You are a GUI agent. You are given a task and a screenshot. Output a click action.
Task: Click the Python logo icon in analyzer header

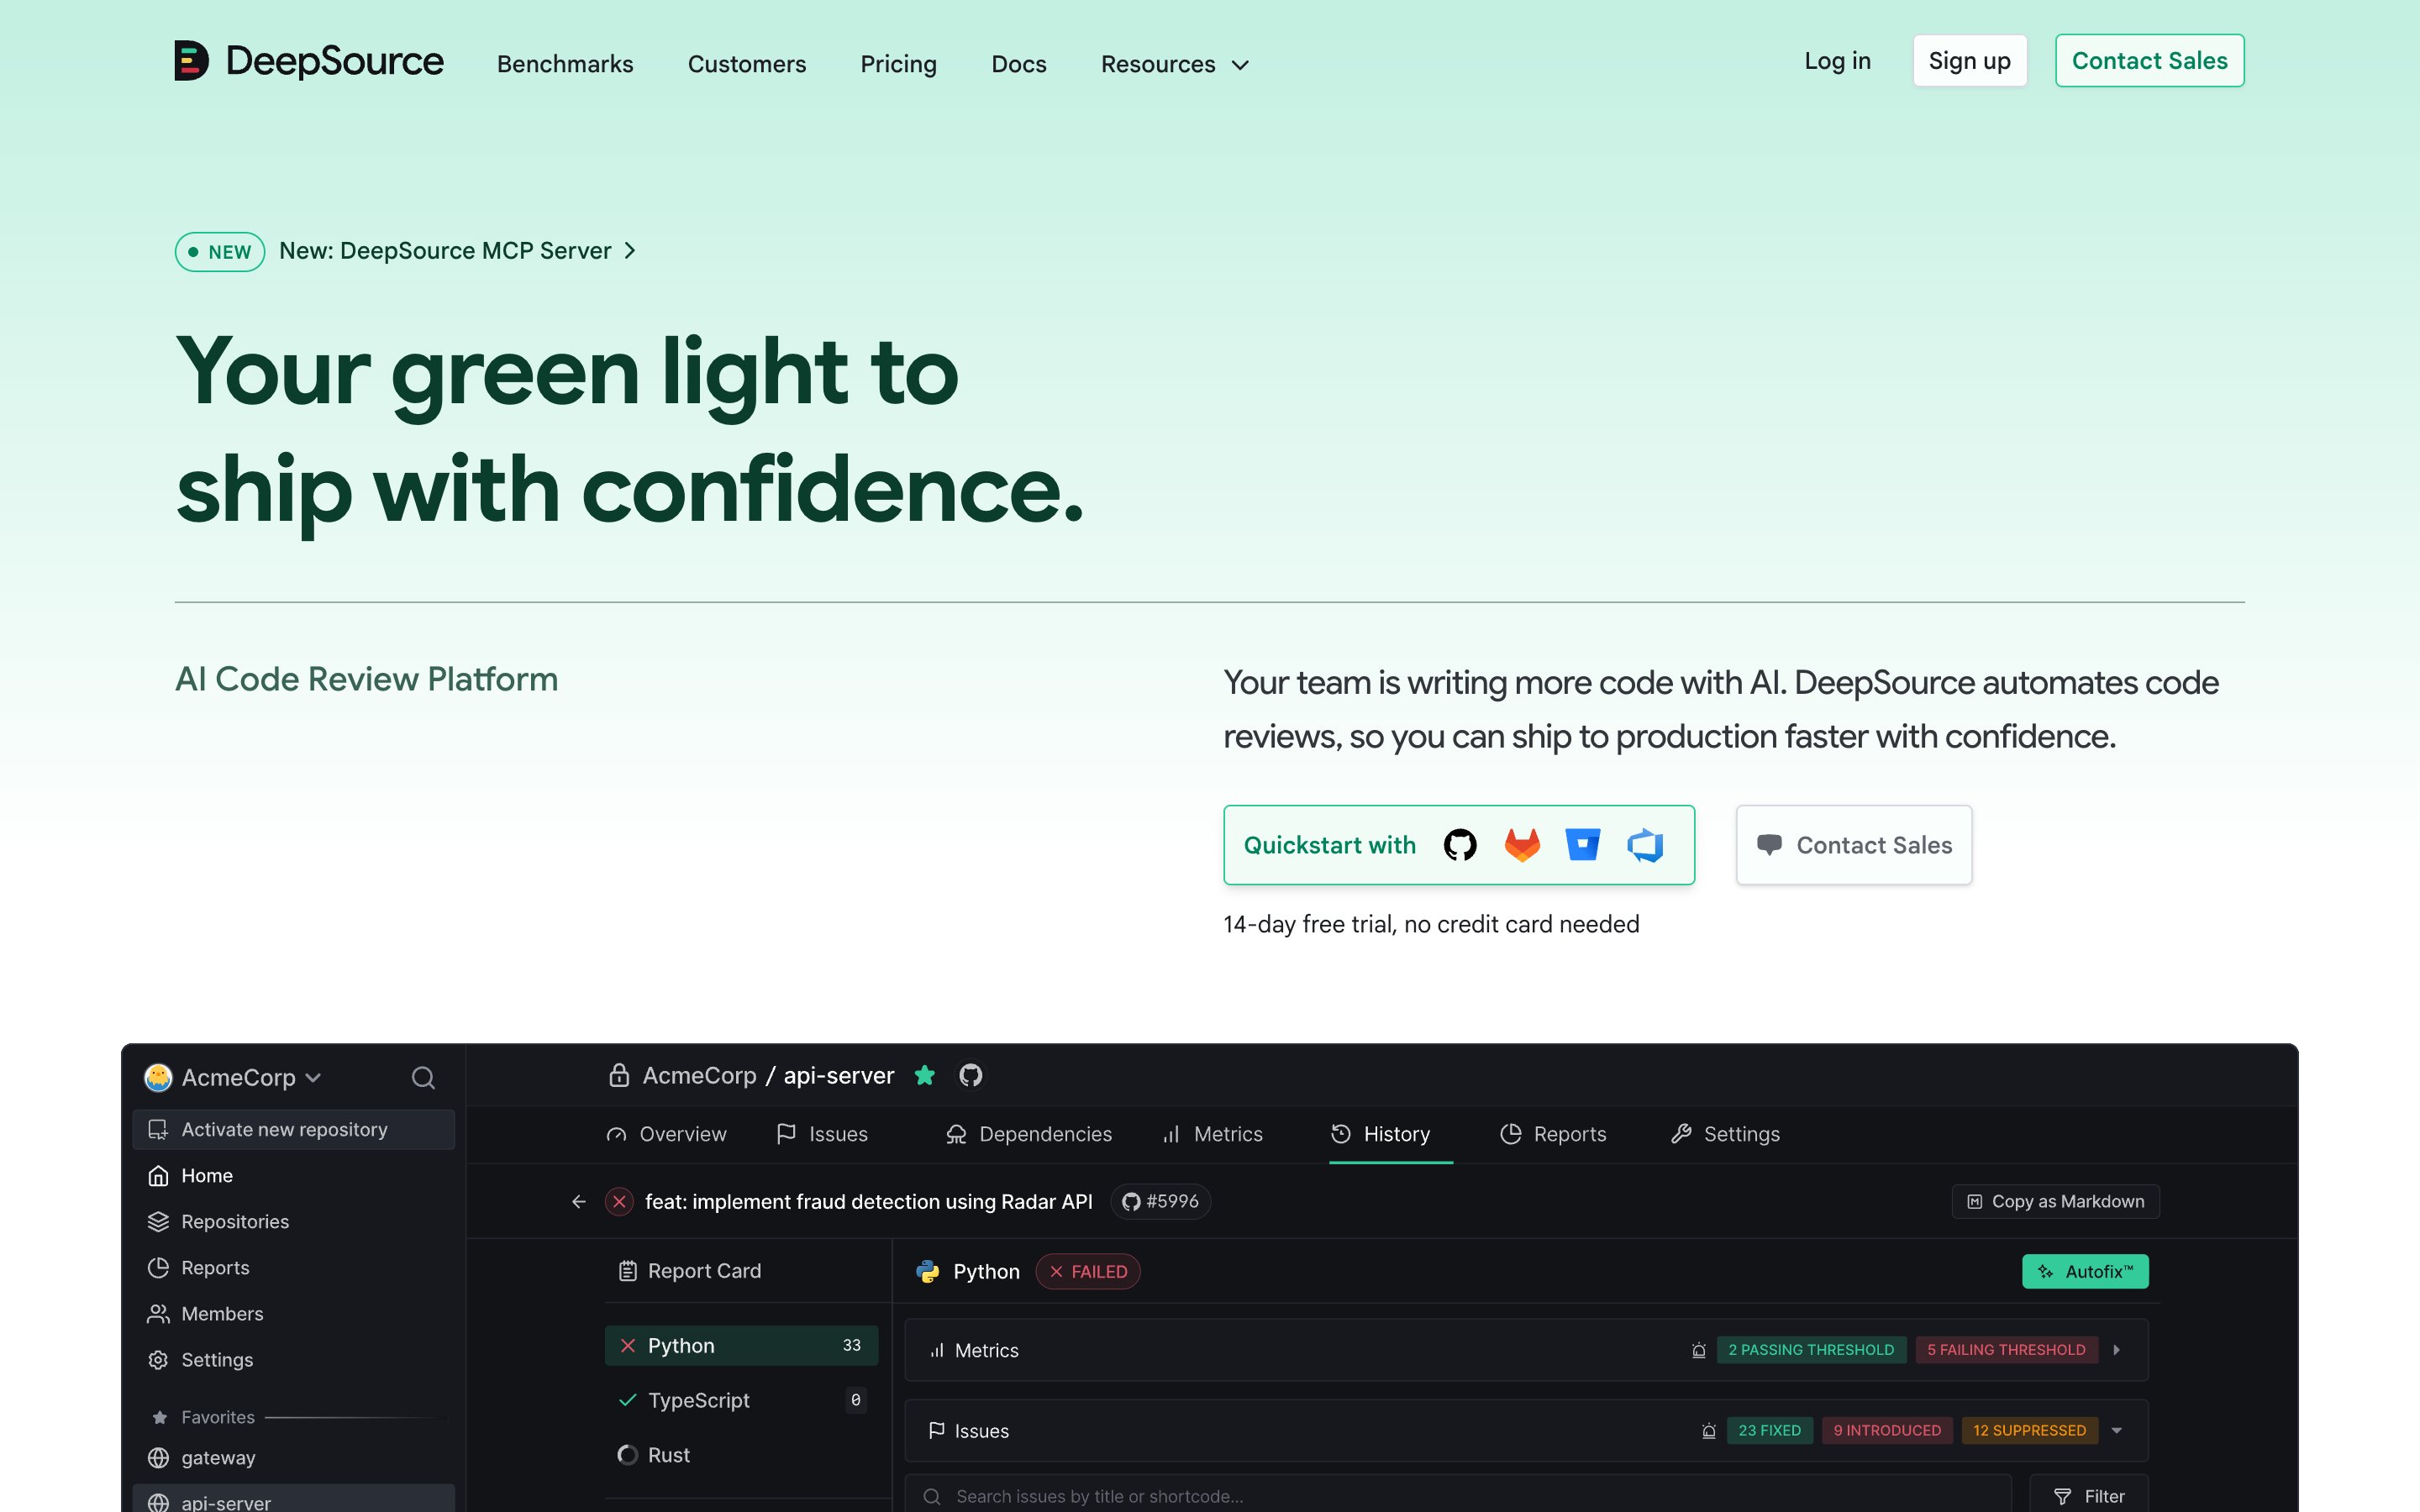click(928, 1271)
